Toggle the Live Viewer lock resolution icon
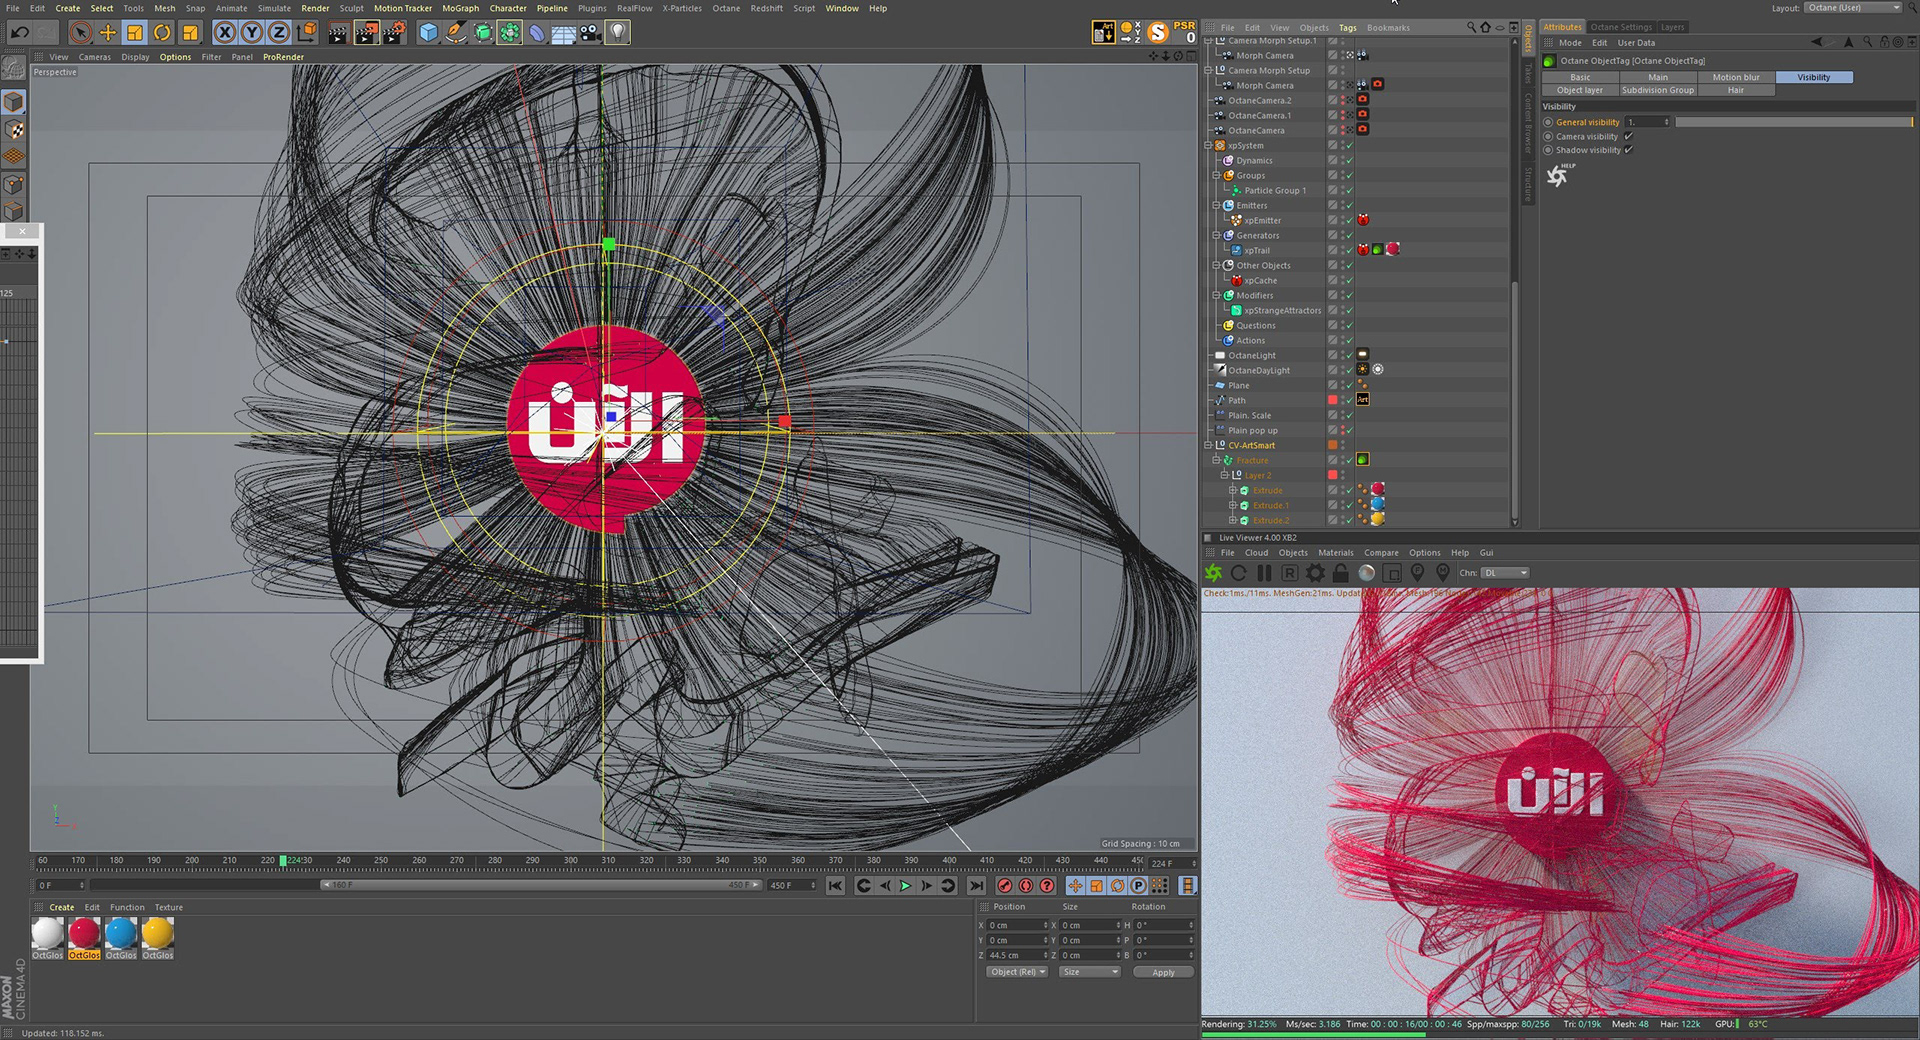1920x1040 pixels. [1341, 573]
